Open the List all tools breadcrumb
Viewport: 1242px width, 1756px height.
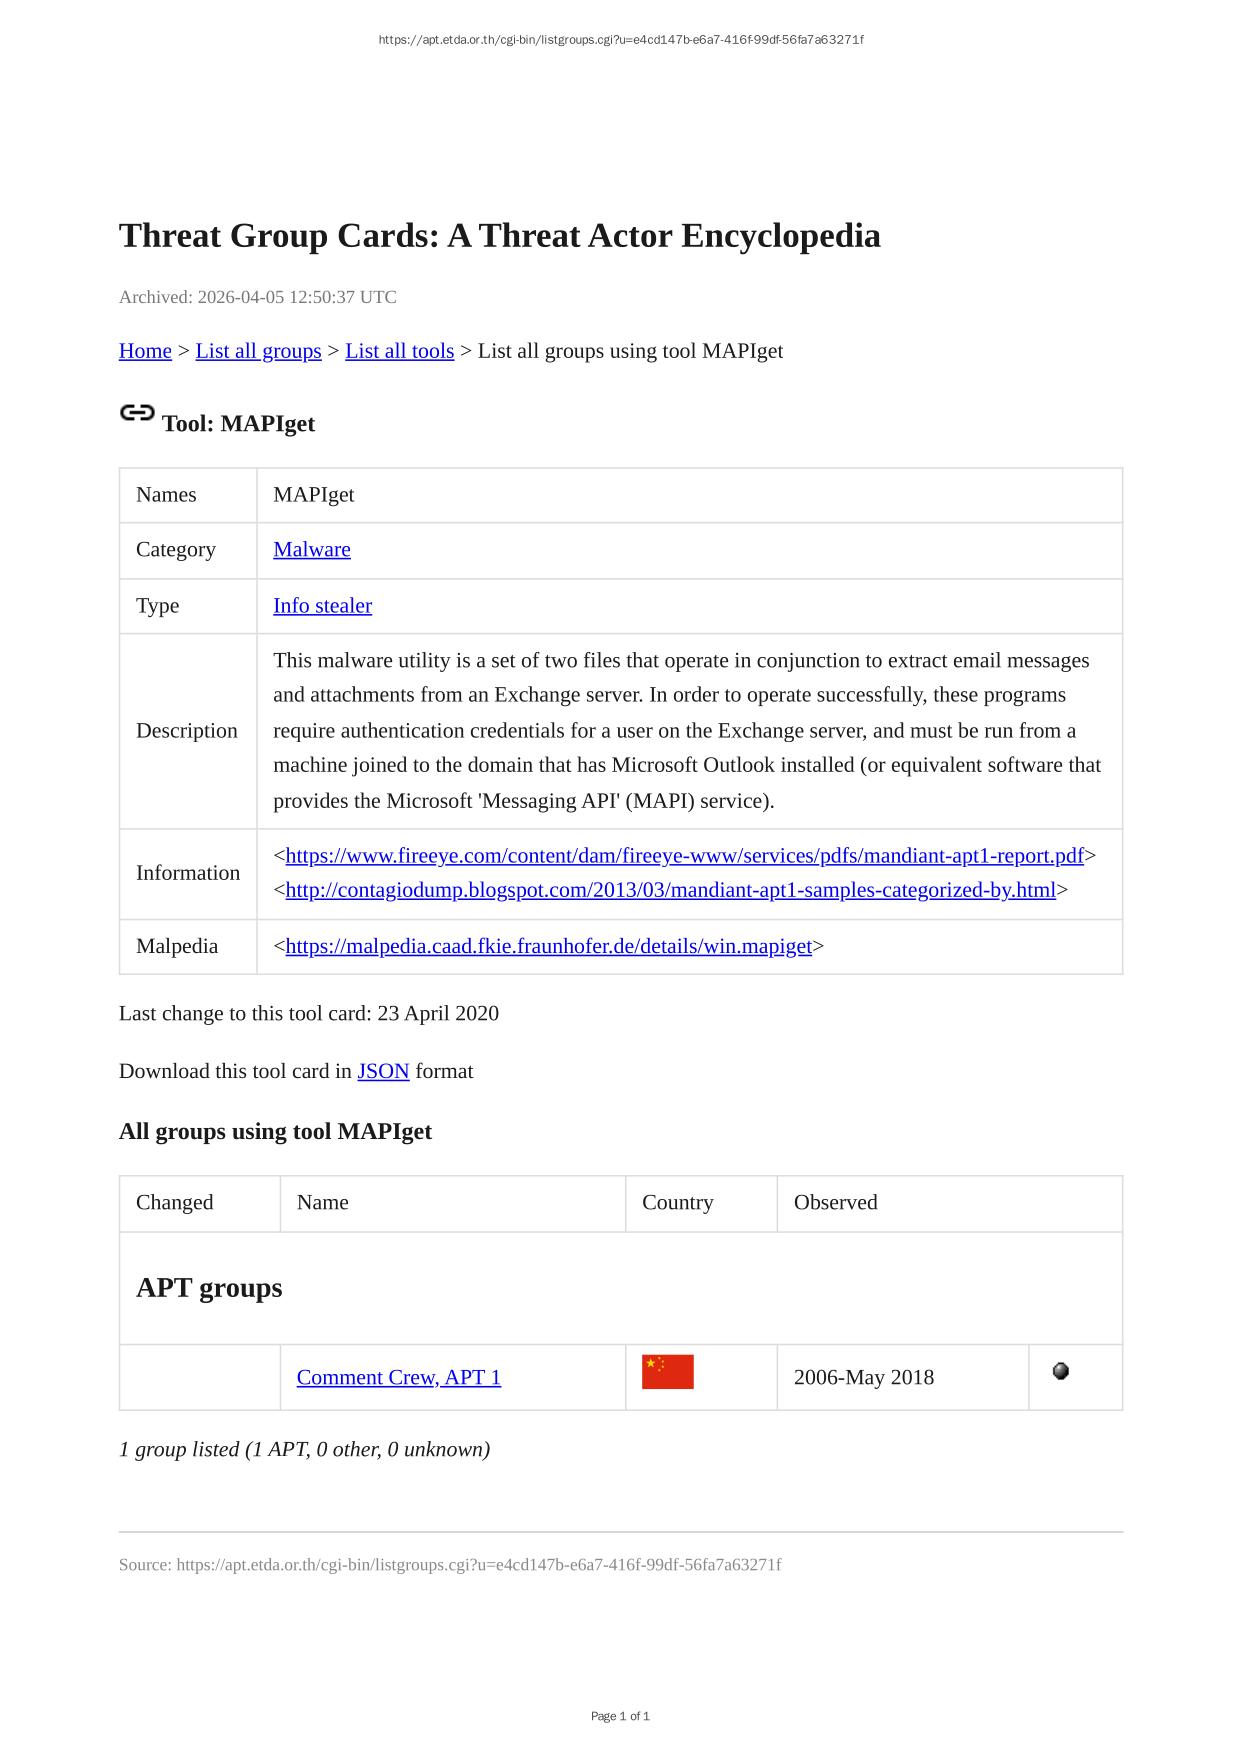coord(399,351)
